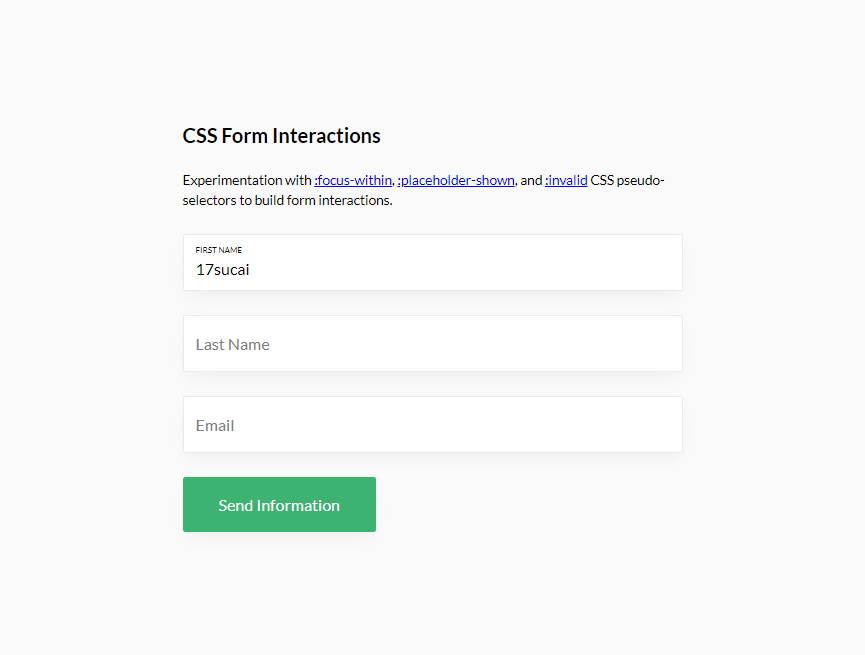
Task: Follow the :placeholder-shown link
Action: (456, 181)
